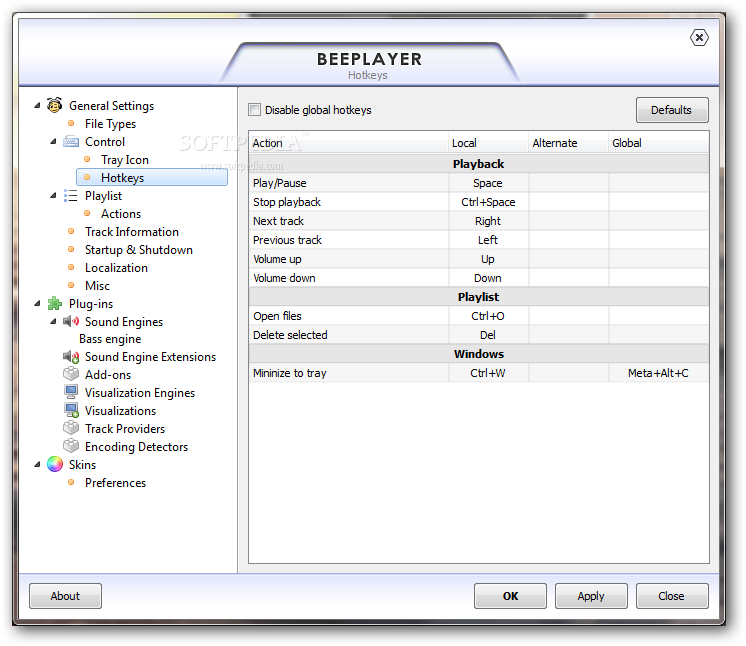
Task: Click the Control keyboard icon
Action: click(x=71, y=142)
